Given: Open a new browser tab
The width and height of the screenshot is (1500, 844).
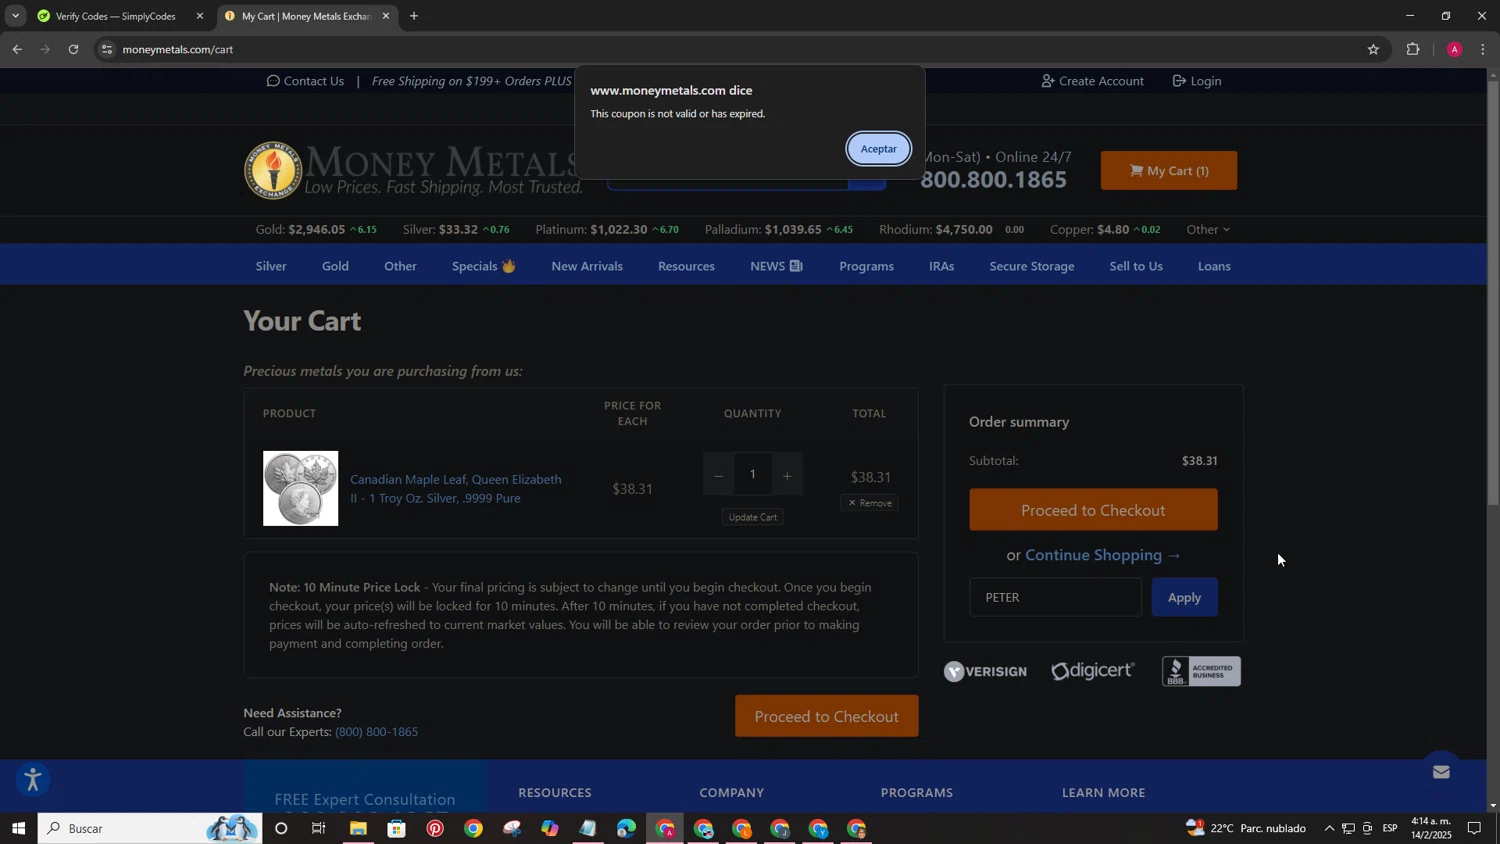Looking at the screenshot, I should point(414,16).
